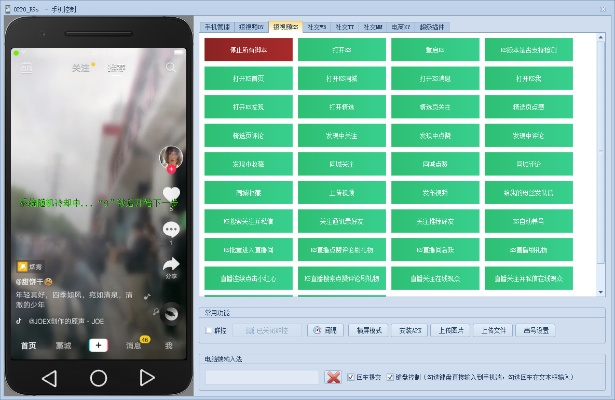Switch to the 社交MM tab
615x400 pixels.
373,28
